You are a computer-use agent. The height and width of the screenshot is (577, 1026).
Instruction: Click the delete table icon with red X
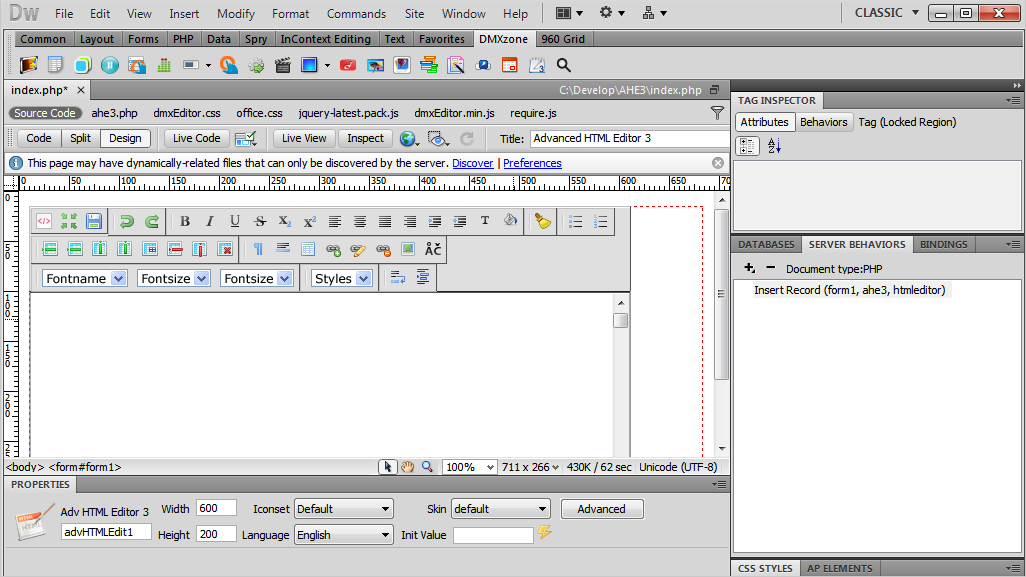225,249
